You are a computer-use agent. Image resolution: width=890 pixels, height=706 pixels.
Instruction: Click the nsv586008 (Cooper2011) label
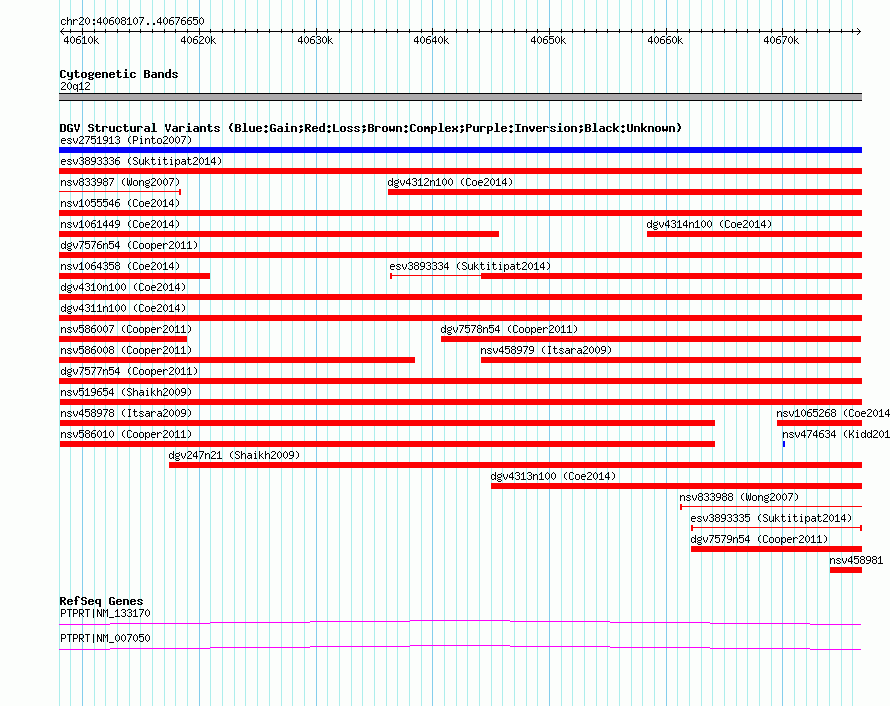coord(126,350)
